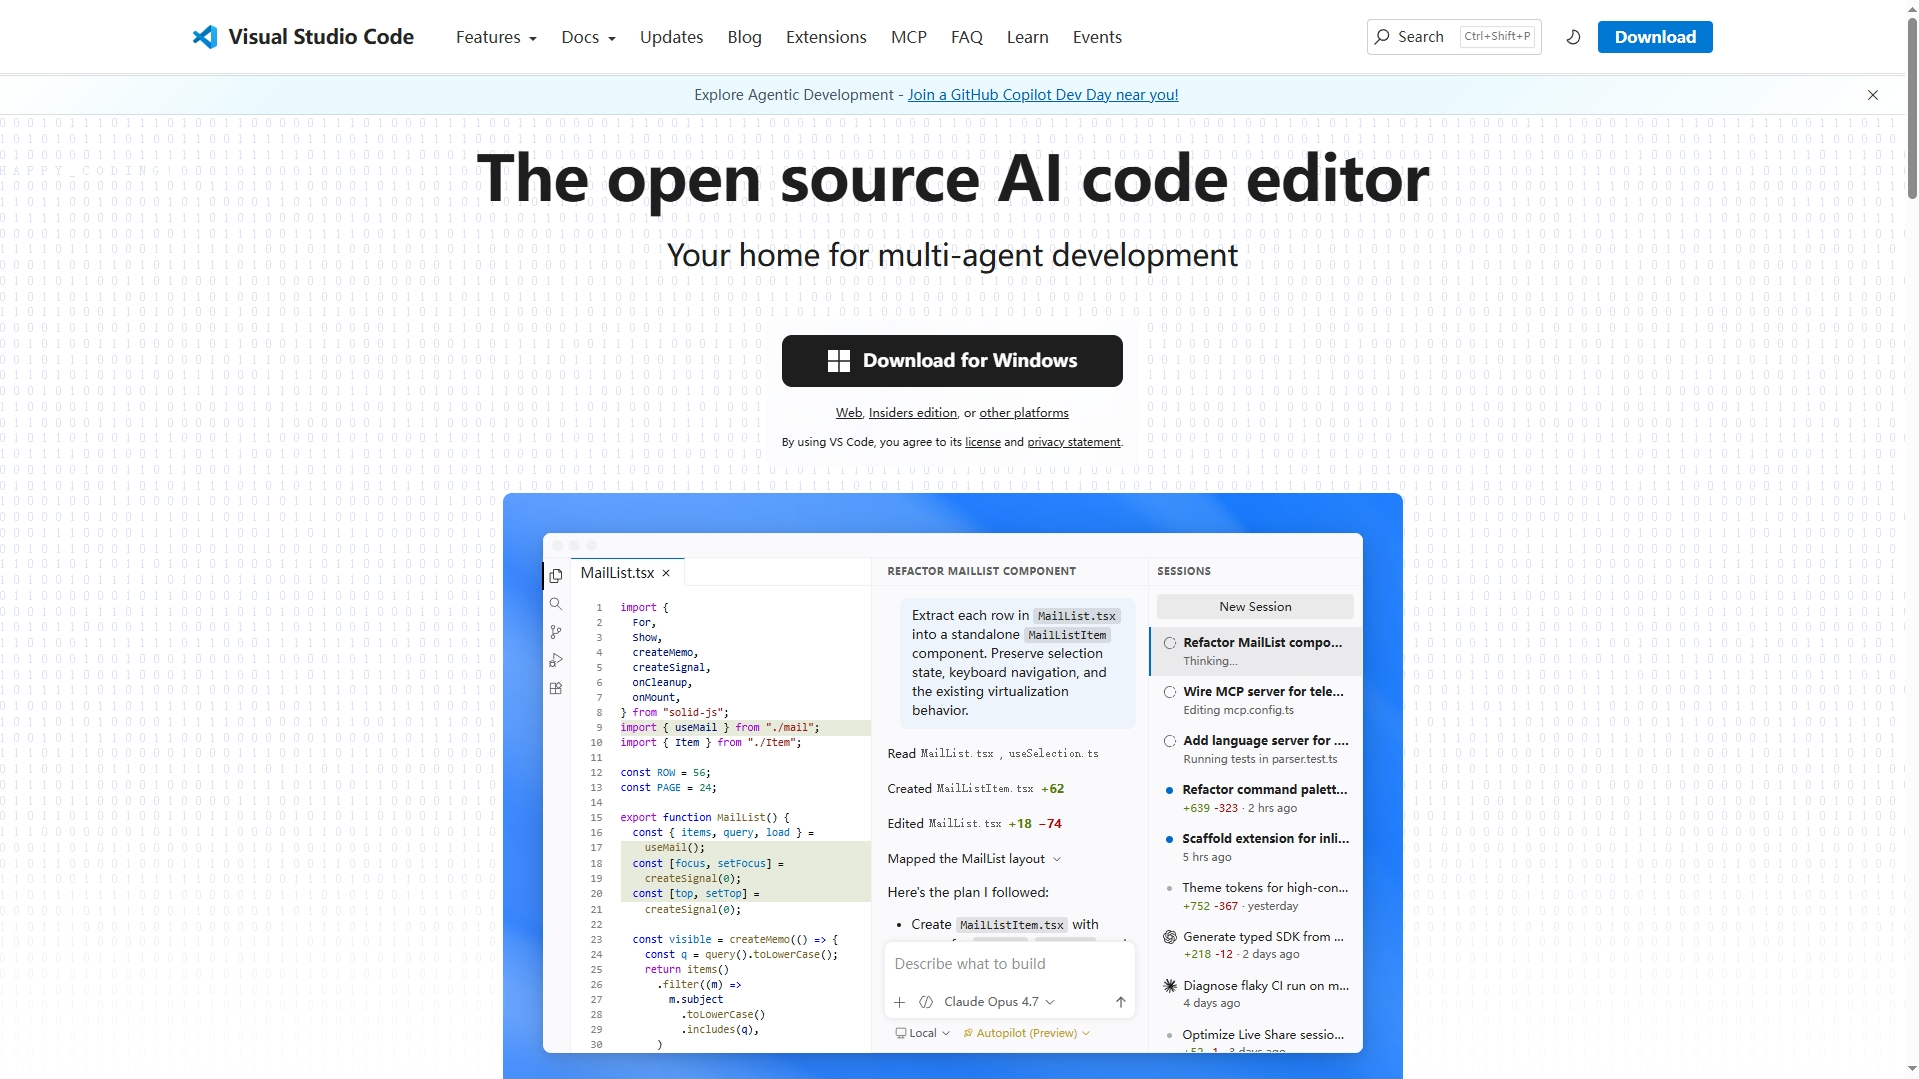
Task: Click the Describe what to build input
Action: pyautogui.click(x=1010, y=964)
